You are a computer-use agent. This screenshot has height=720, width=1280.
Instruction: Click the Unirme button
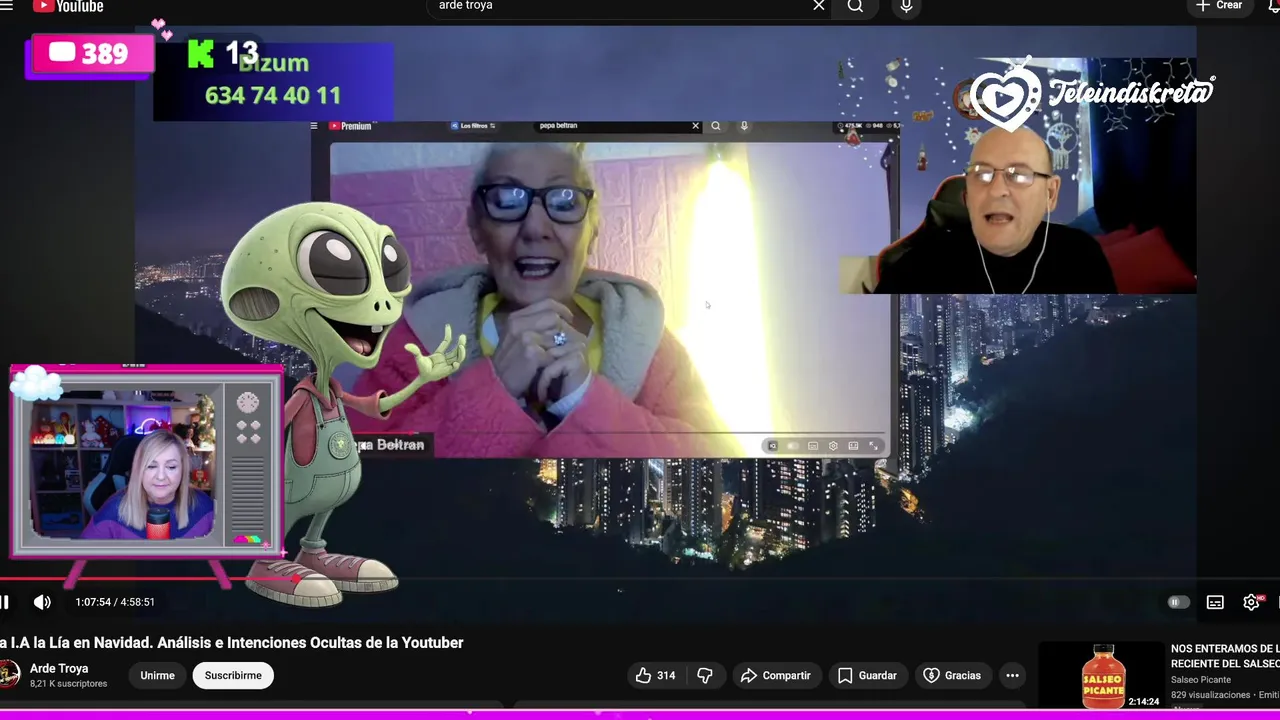point(157,675)
